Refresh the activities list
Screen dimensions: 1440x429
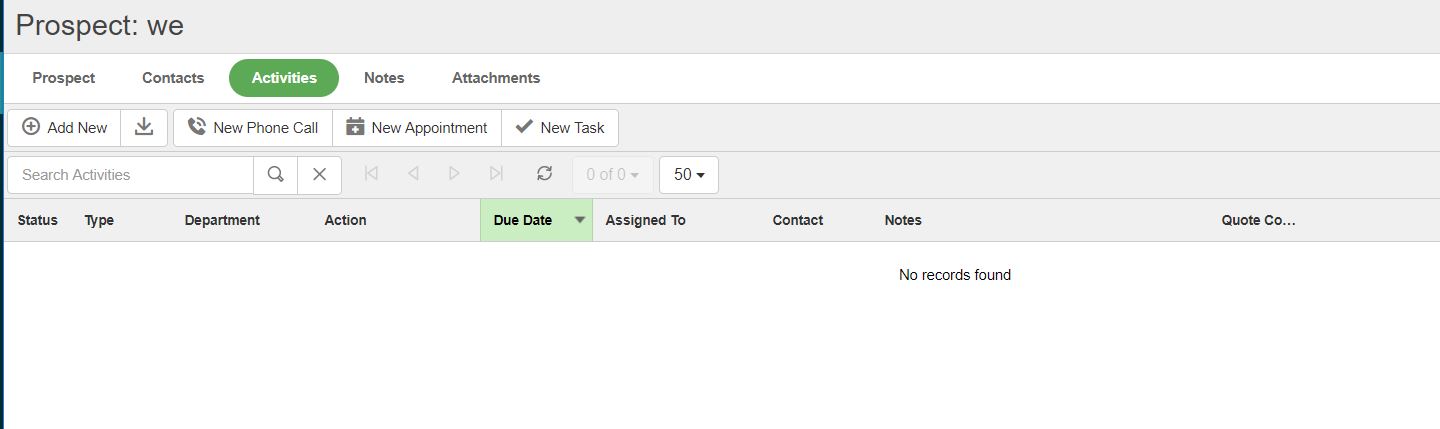pyautogui.click(x=544, y=174)
